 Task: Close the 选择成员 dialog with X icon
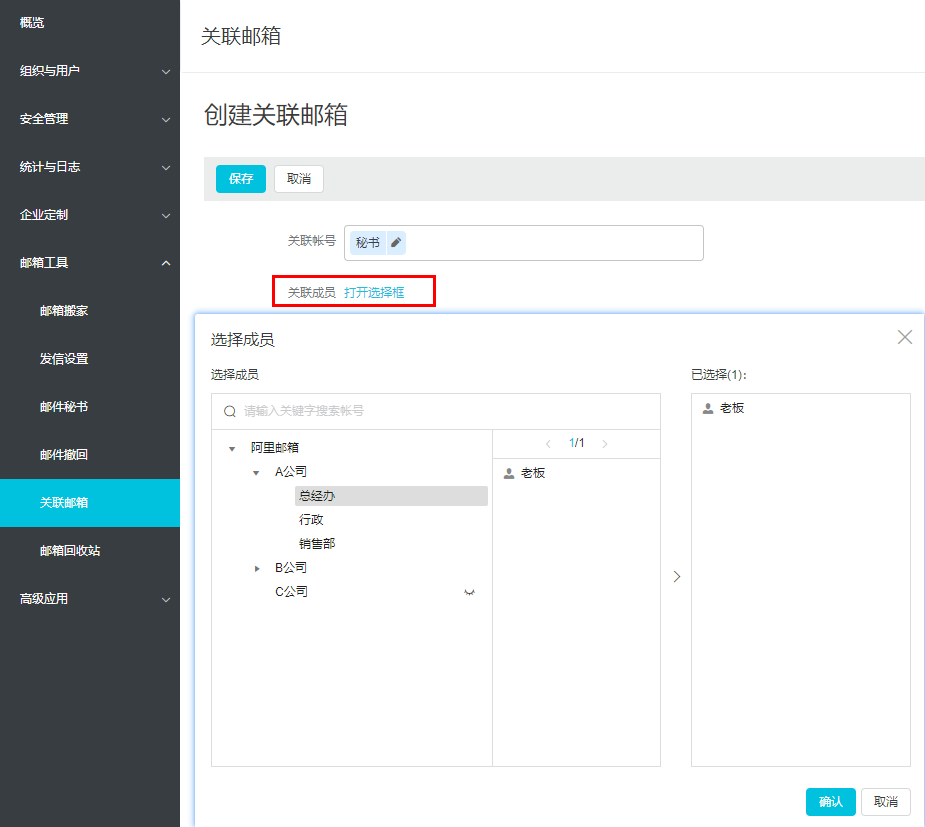pyautogui.click(x=904, y=338)
